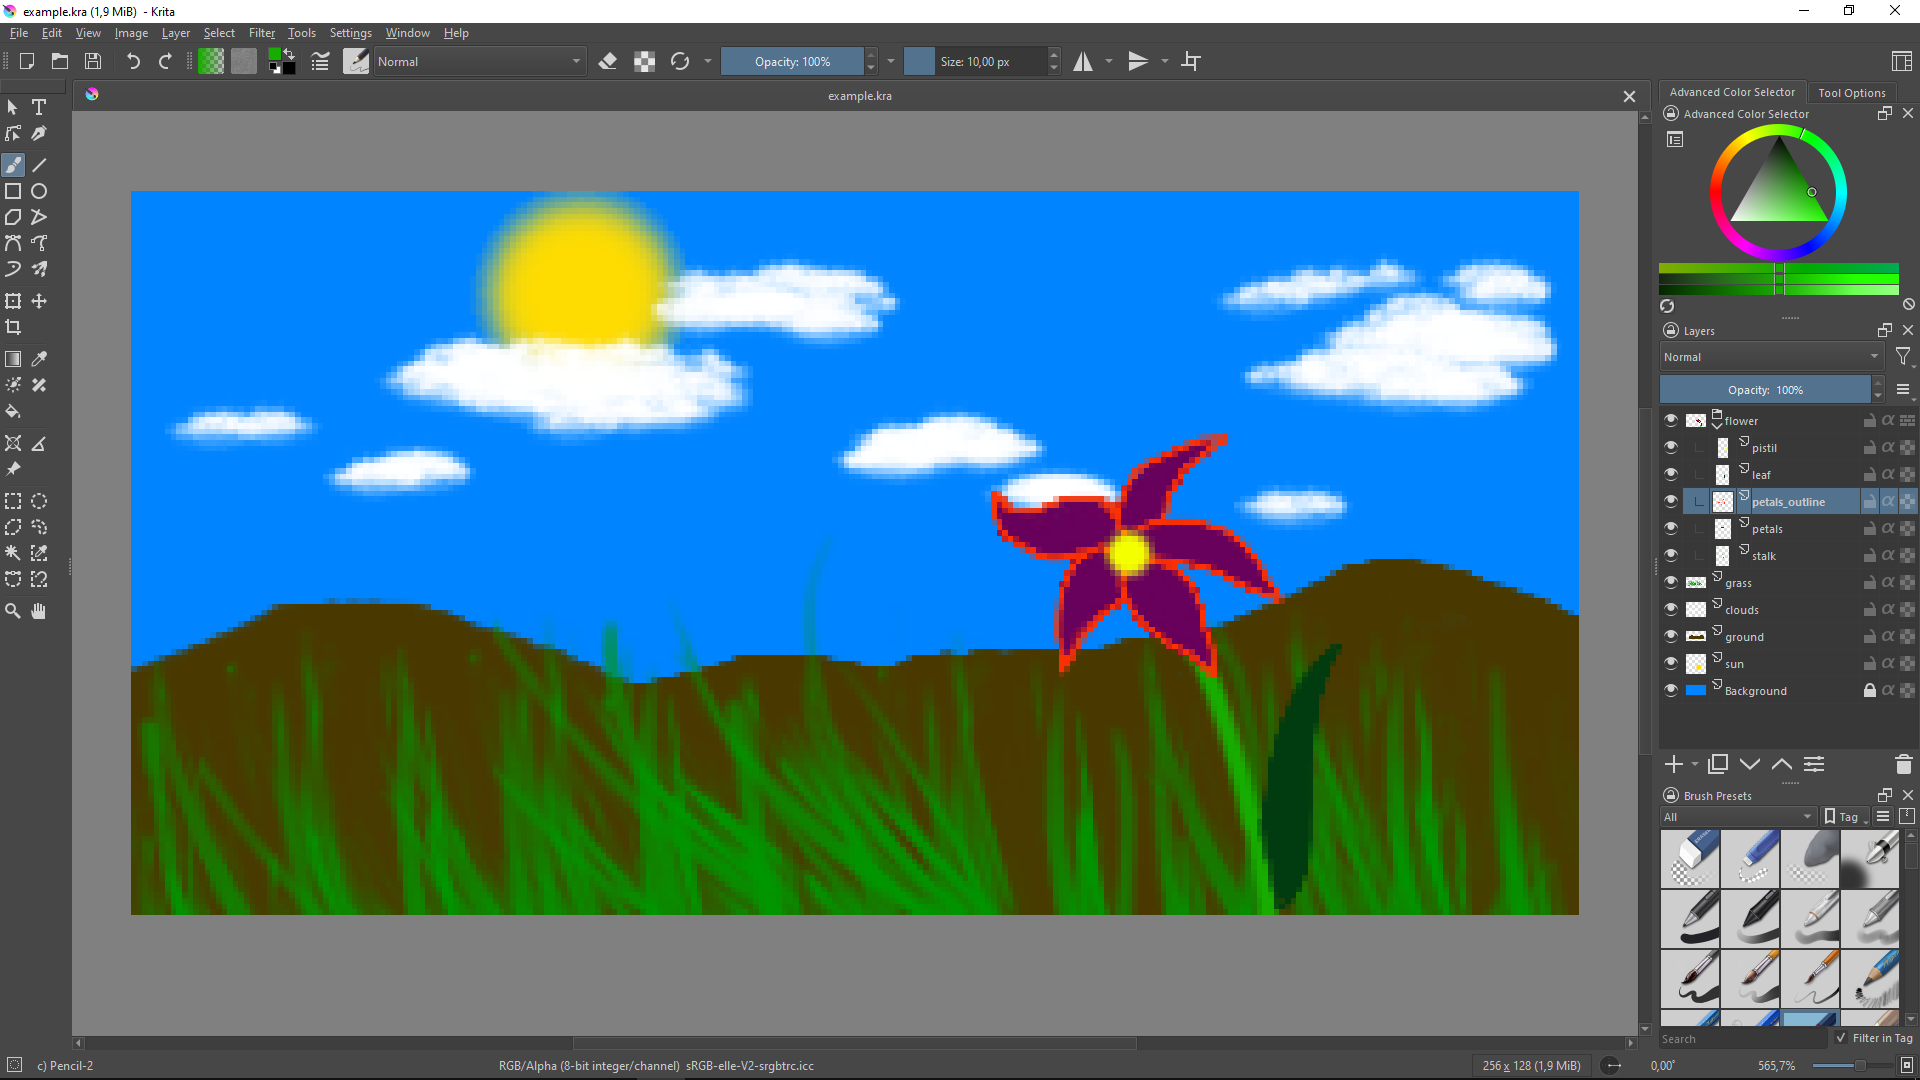Duplicate layer icon in Layers panel
Viewport: 1920px width, 1080px height.
[1718, 764]
